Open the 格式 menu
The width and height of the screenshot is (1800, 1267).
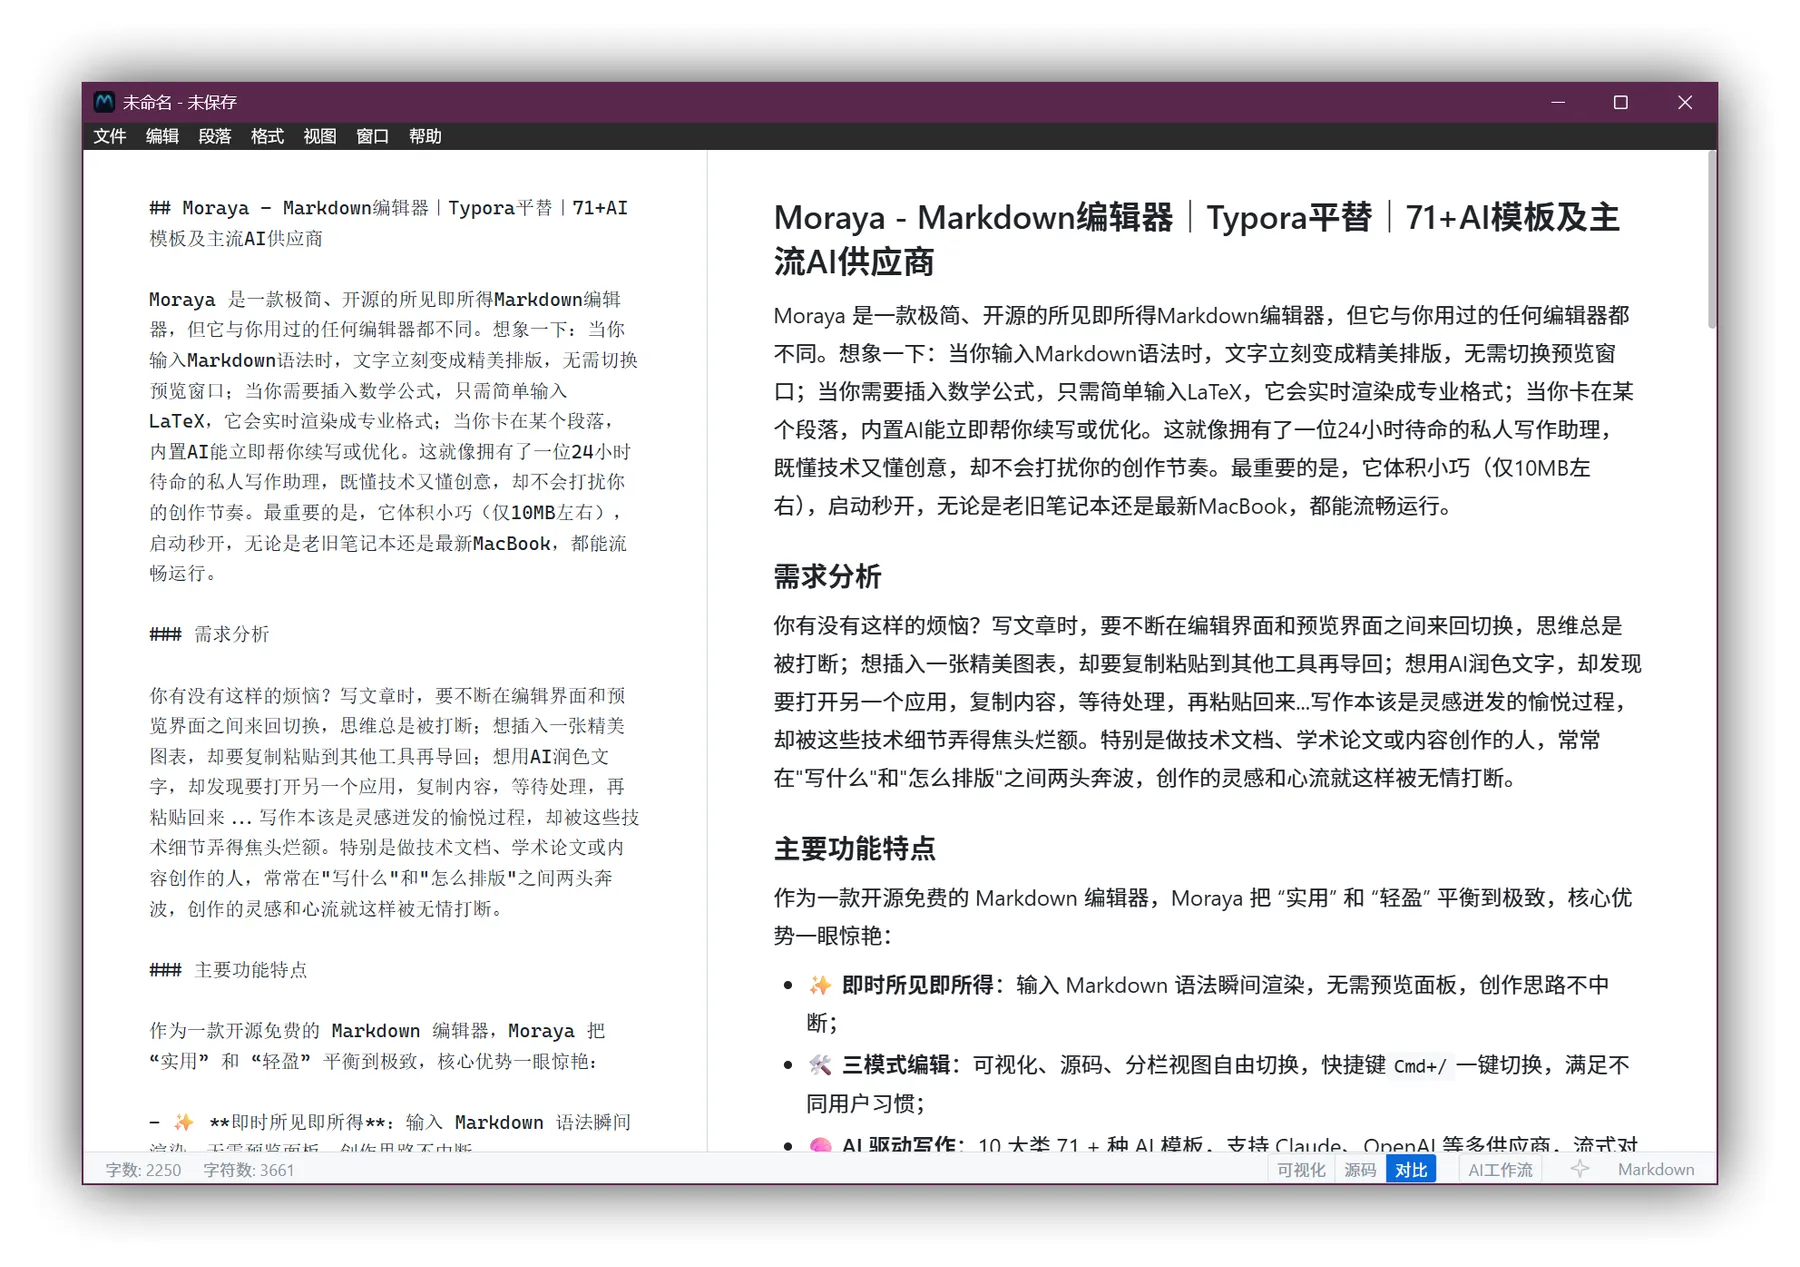click(266, 137)
